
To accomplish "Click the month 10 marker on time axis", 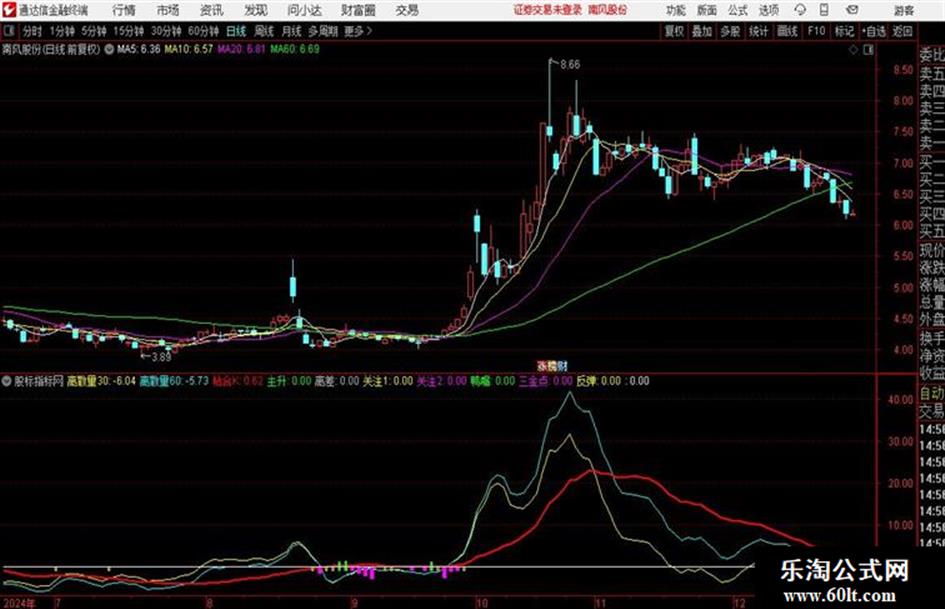I will pos(481,603).
